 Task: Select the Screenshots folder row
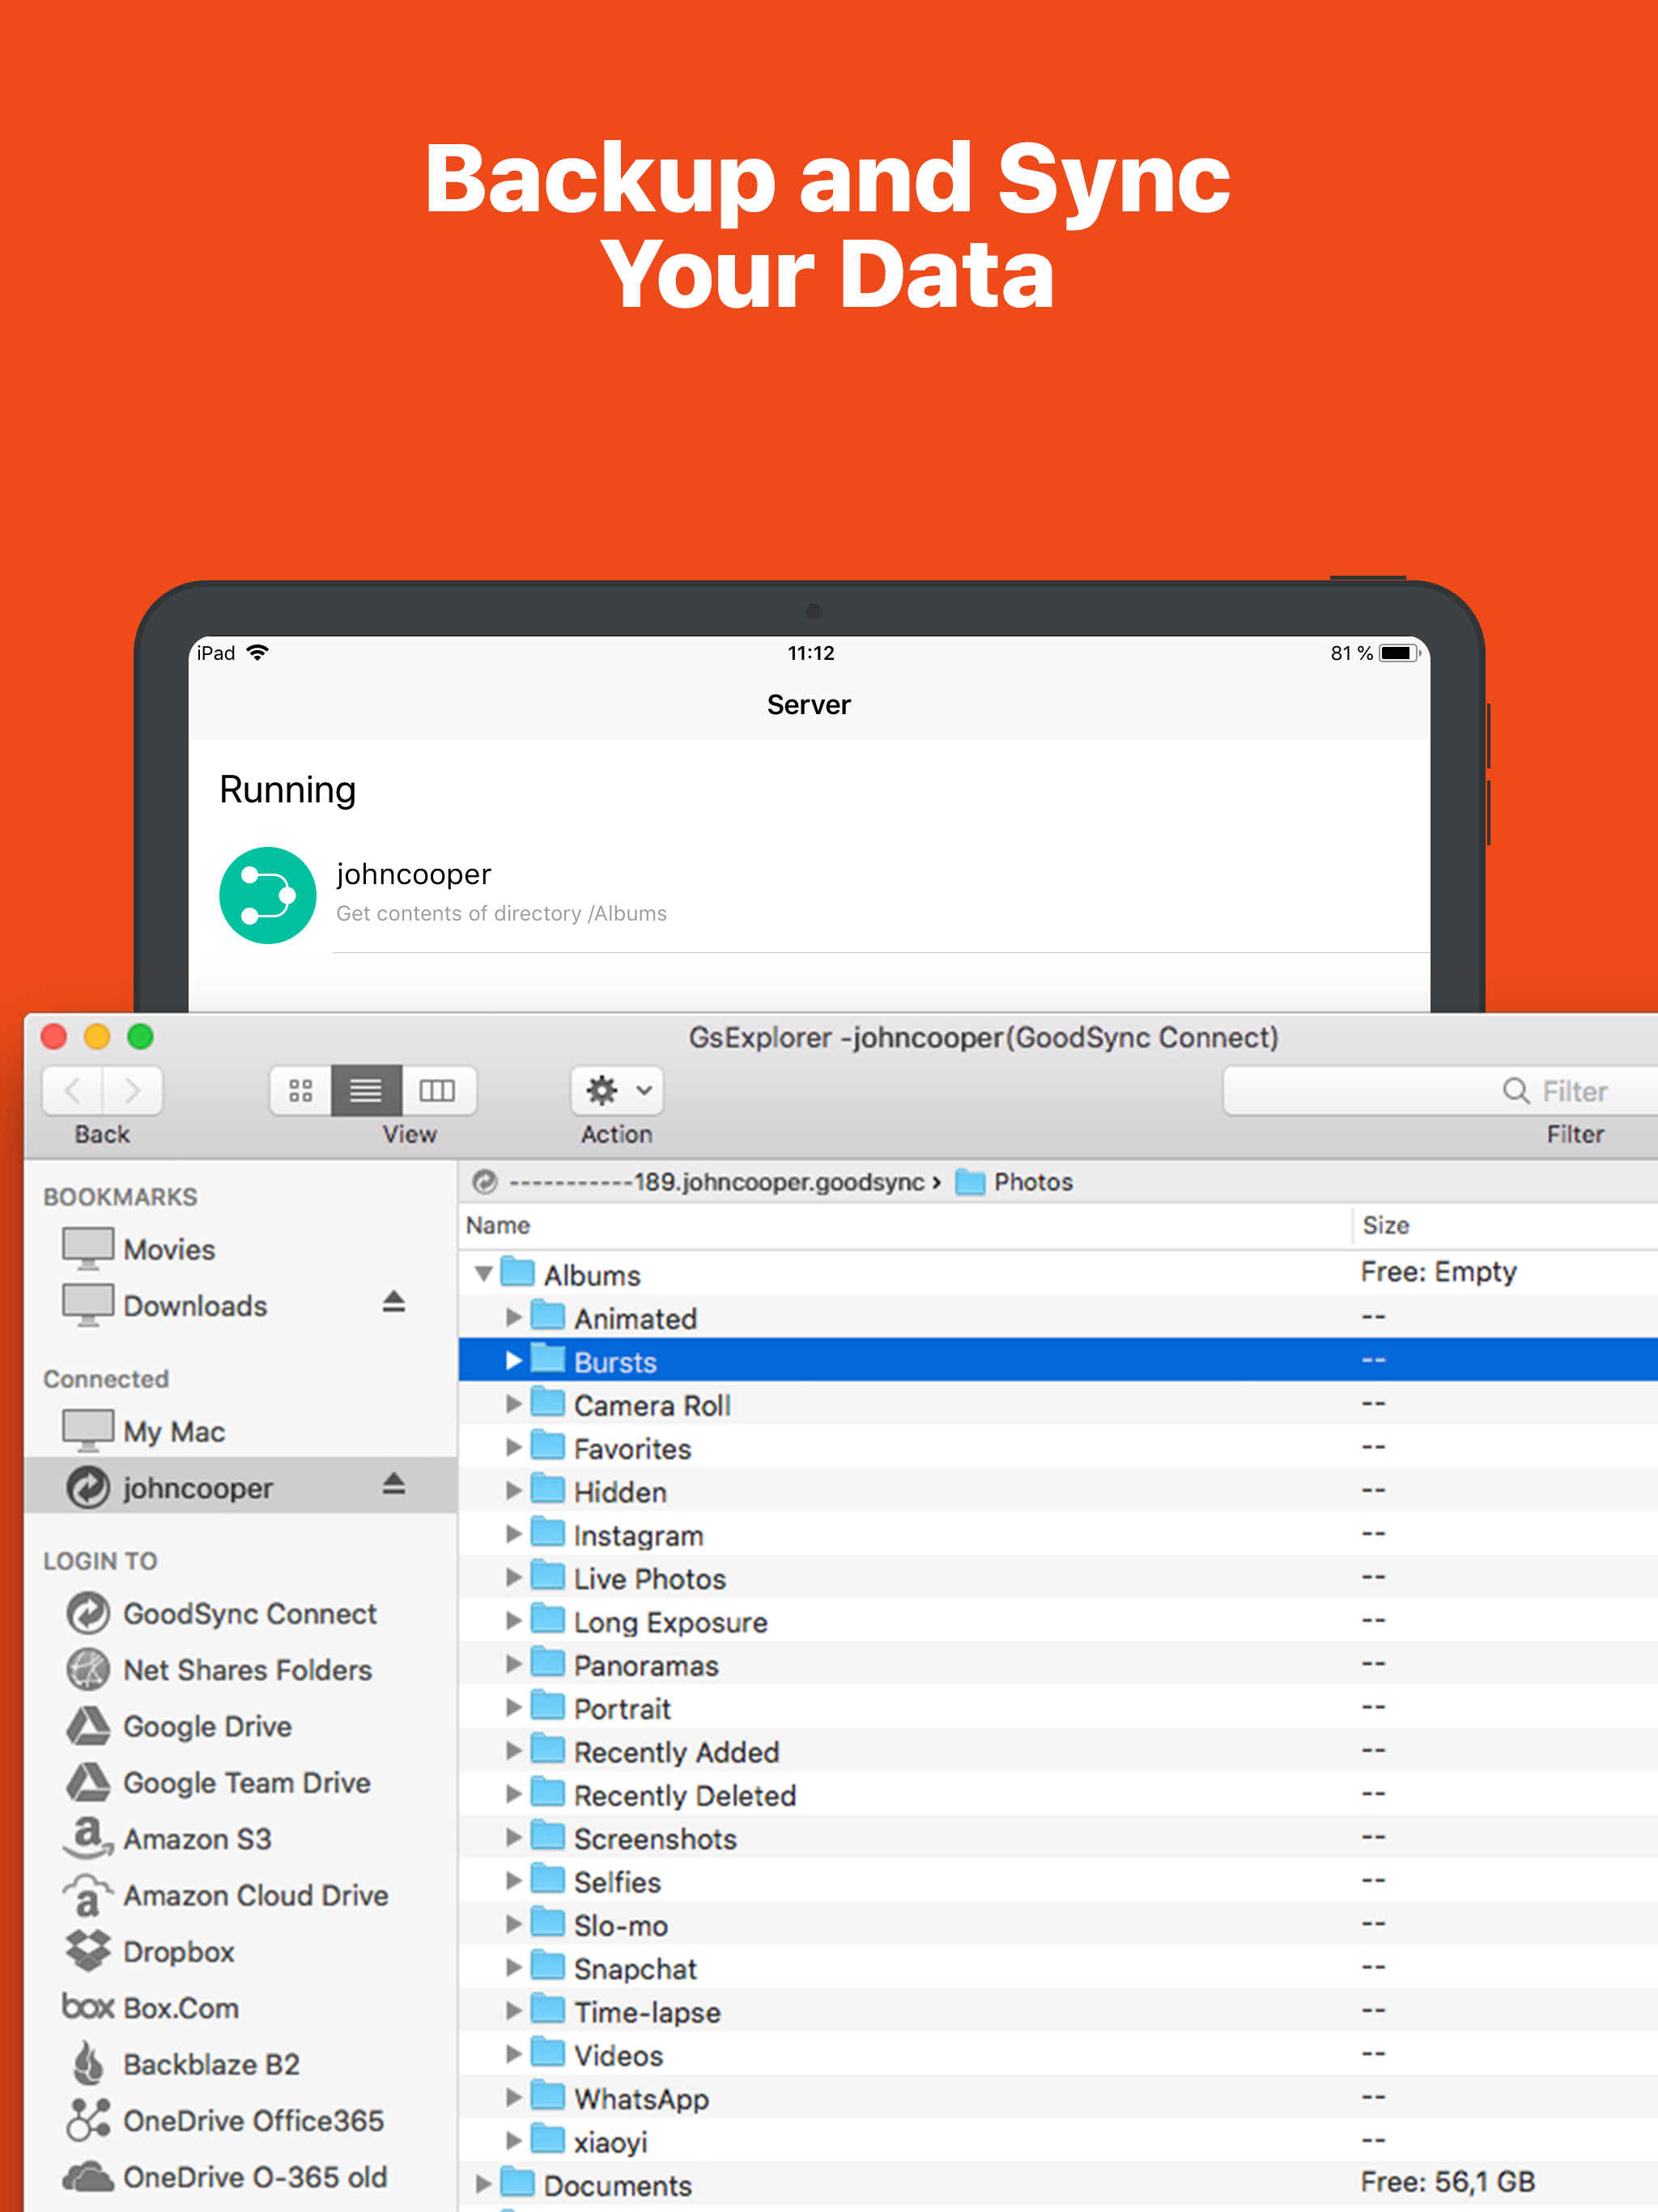(x=655, y=1839)
